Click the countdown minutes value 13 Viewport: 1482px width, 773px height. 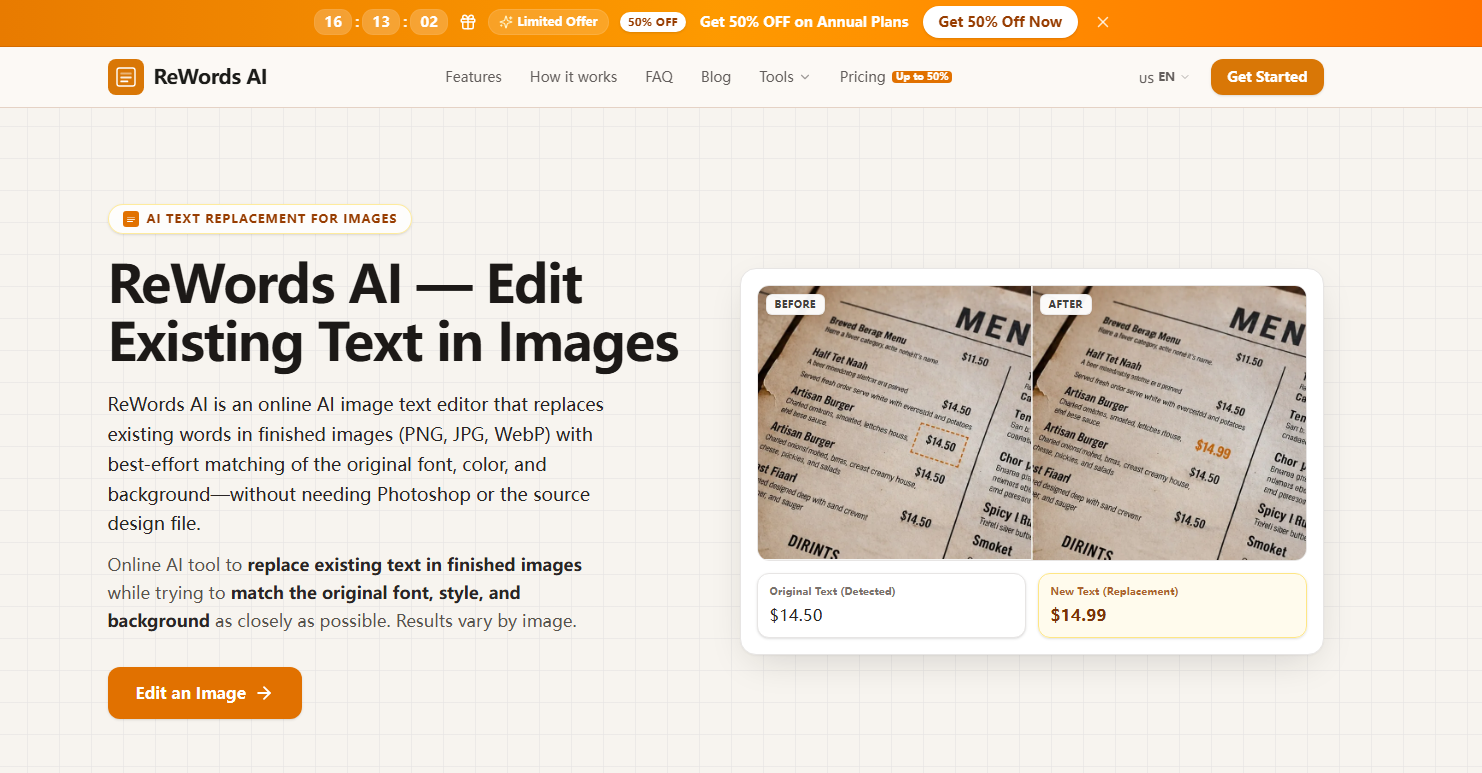[x=381, y=22]
